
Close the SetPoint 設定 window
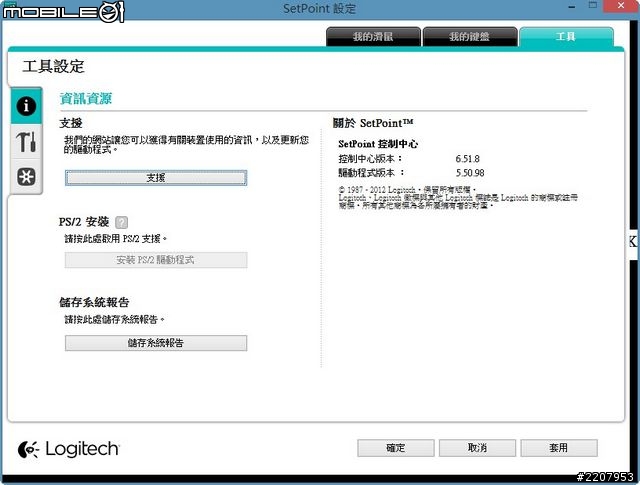point(621,6)
